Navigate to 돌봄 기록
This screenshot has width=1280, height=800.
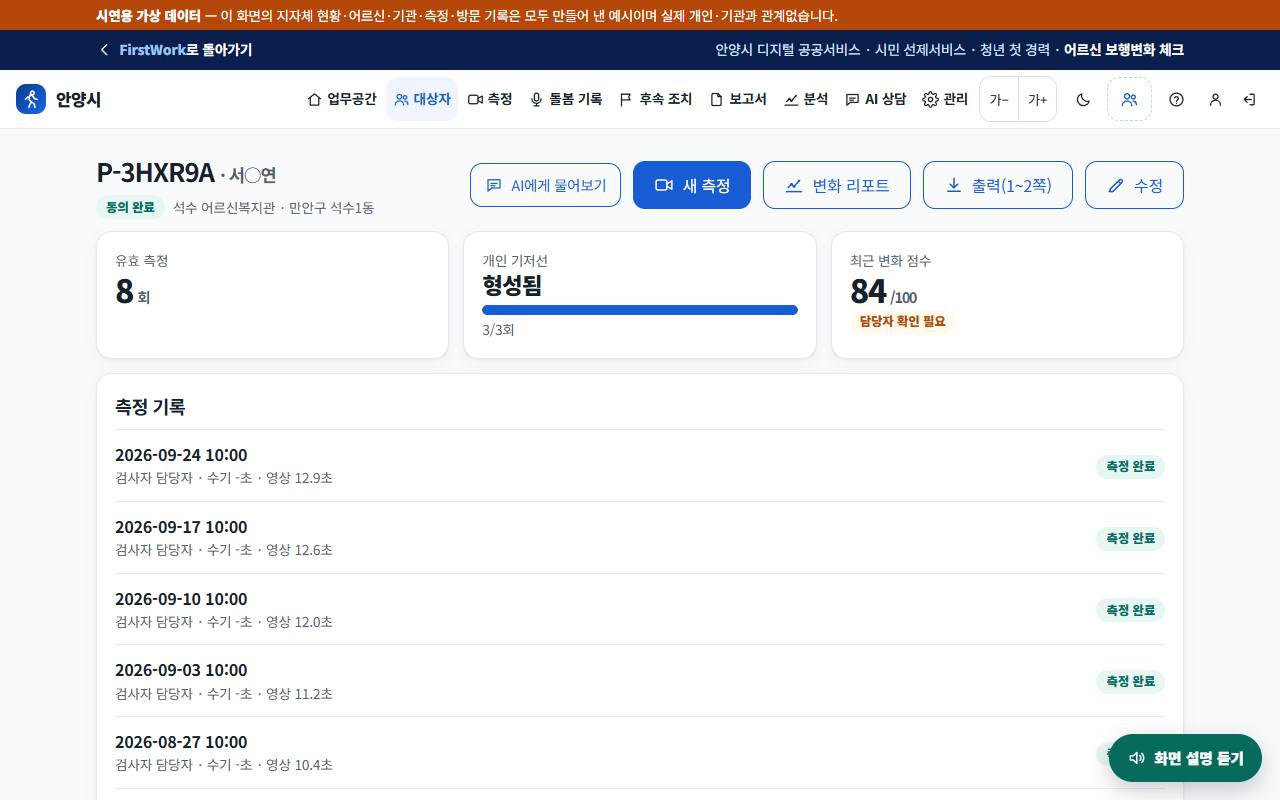[566, 99]
